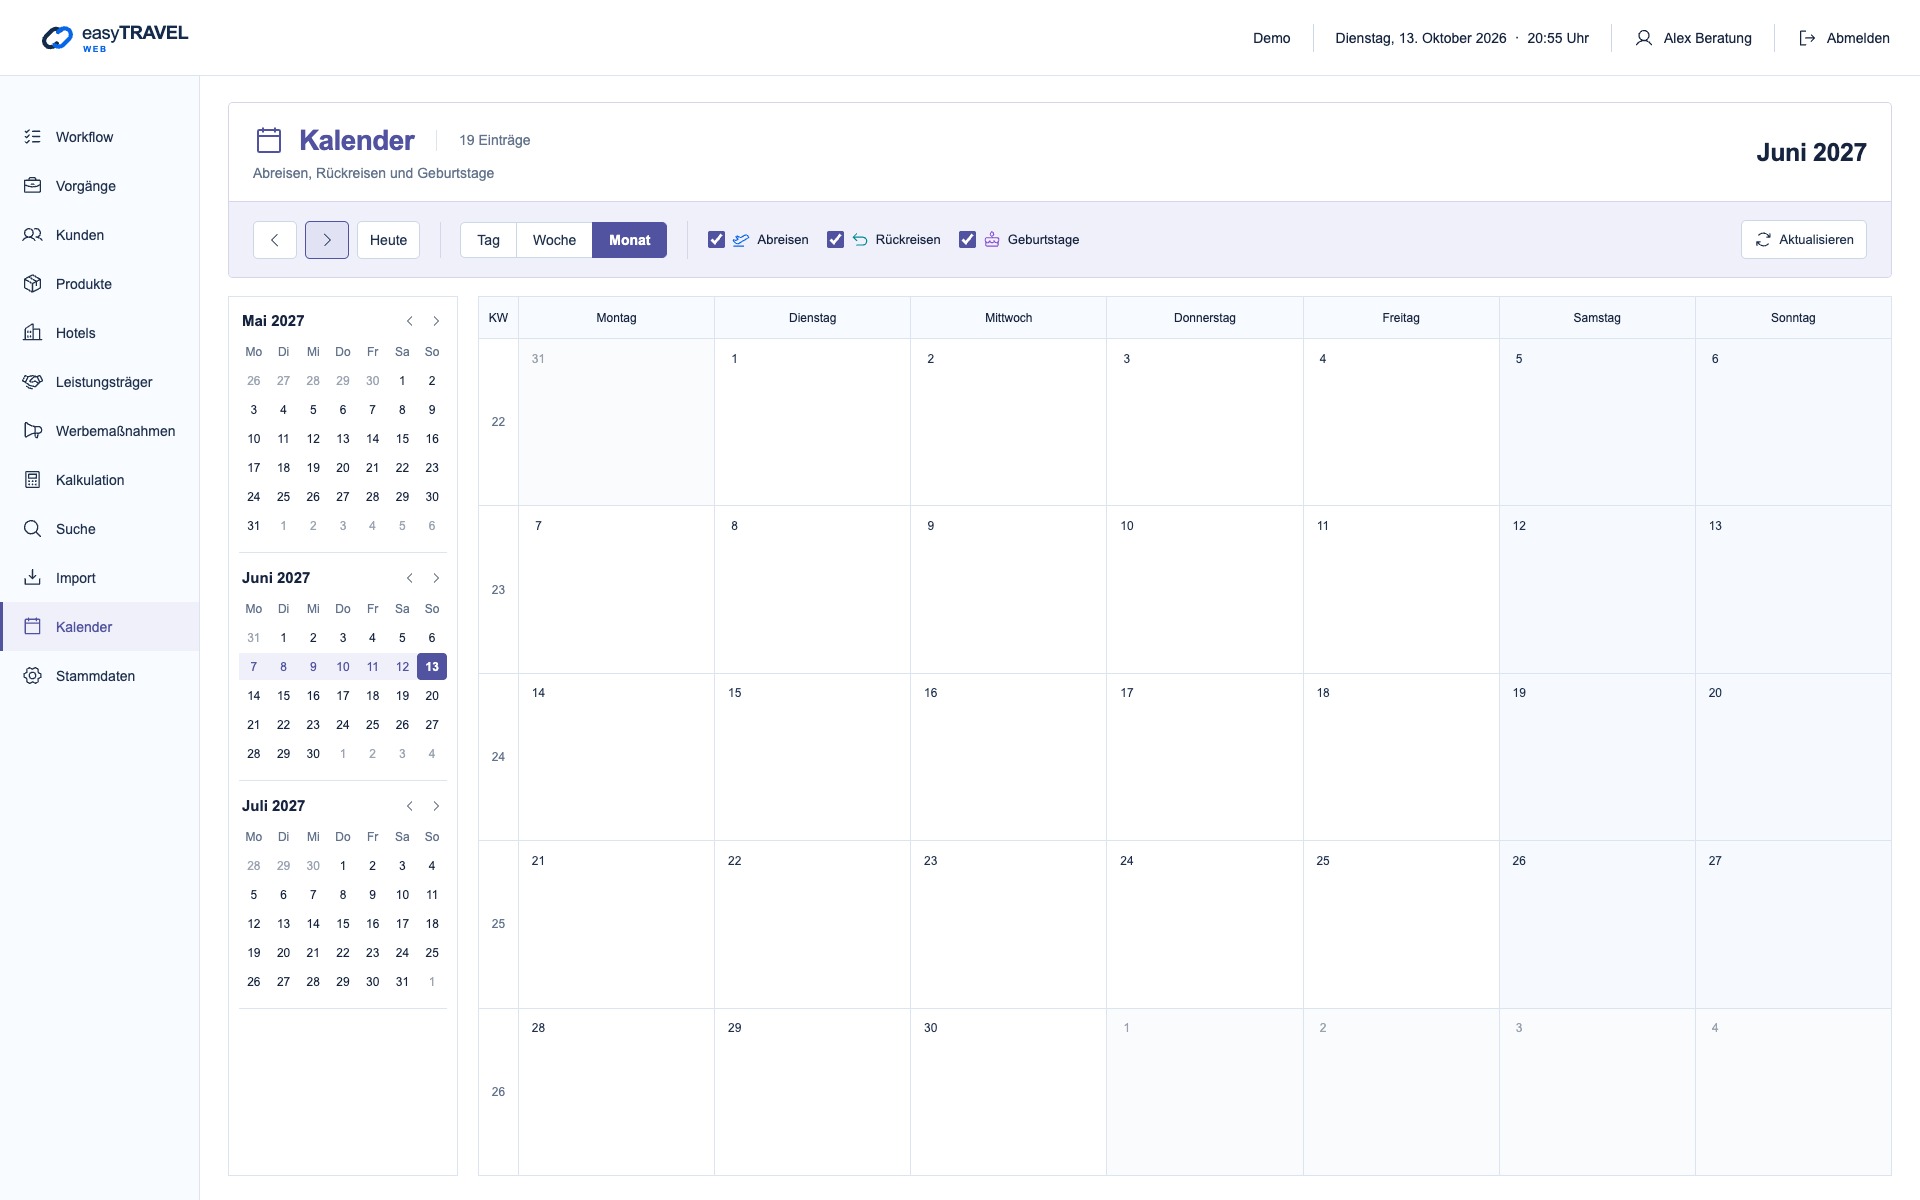Click the refresh icon in Aktualisieren

pos(1763,240)
